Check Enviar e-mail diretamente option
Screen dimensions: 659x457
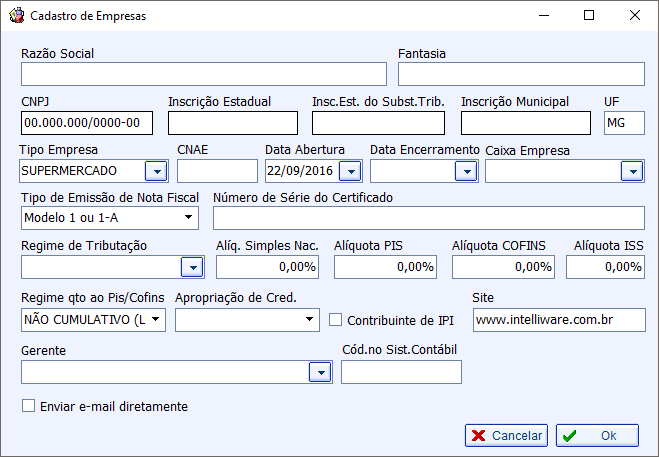pyautogui.click(x=29, y=406)
